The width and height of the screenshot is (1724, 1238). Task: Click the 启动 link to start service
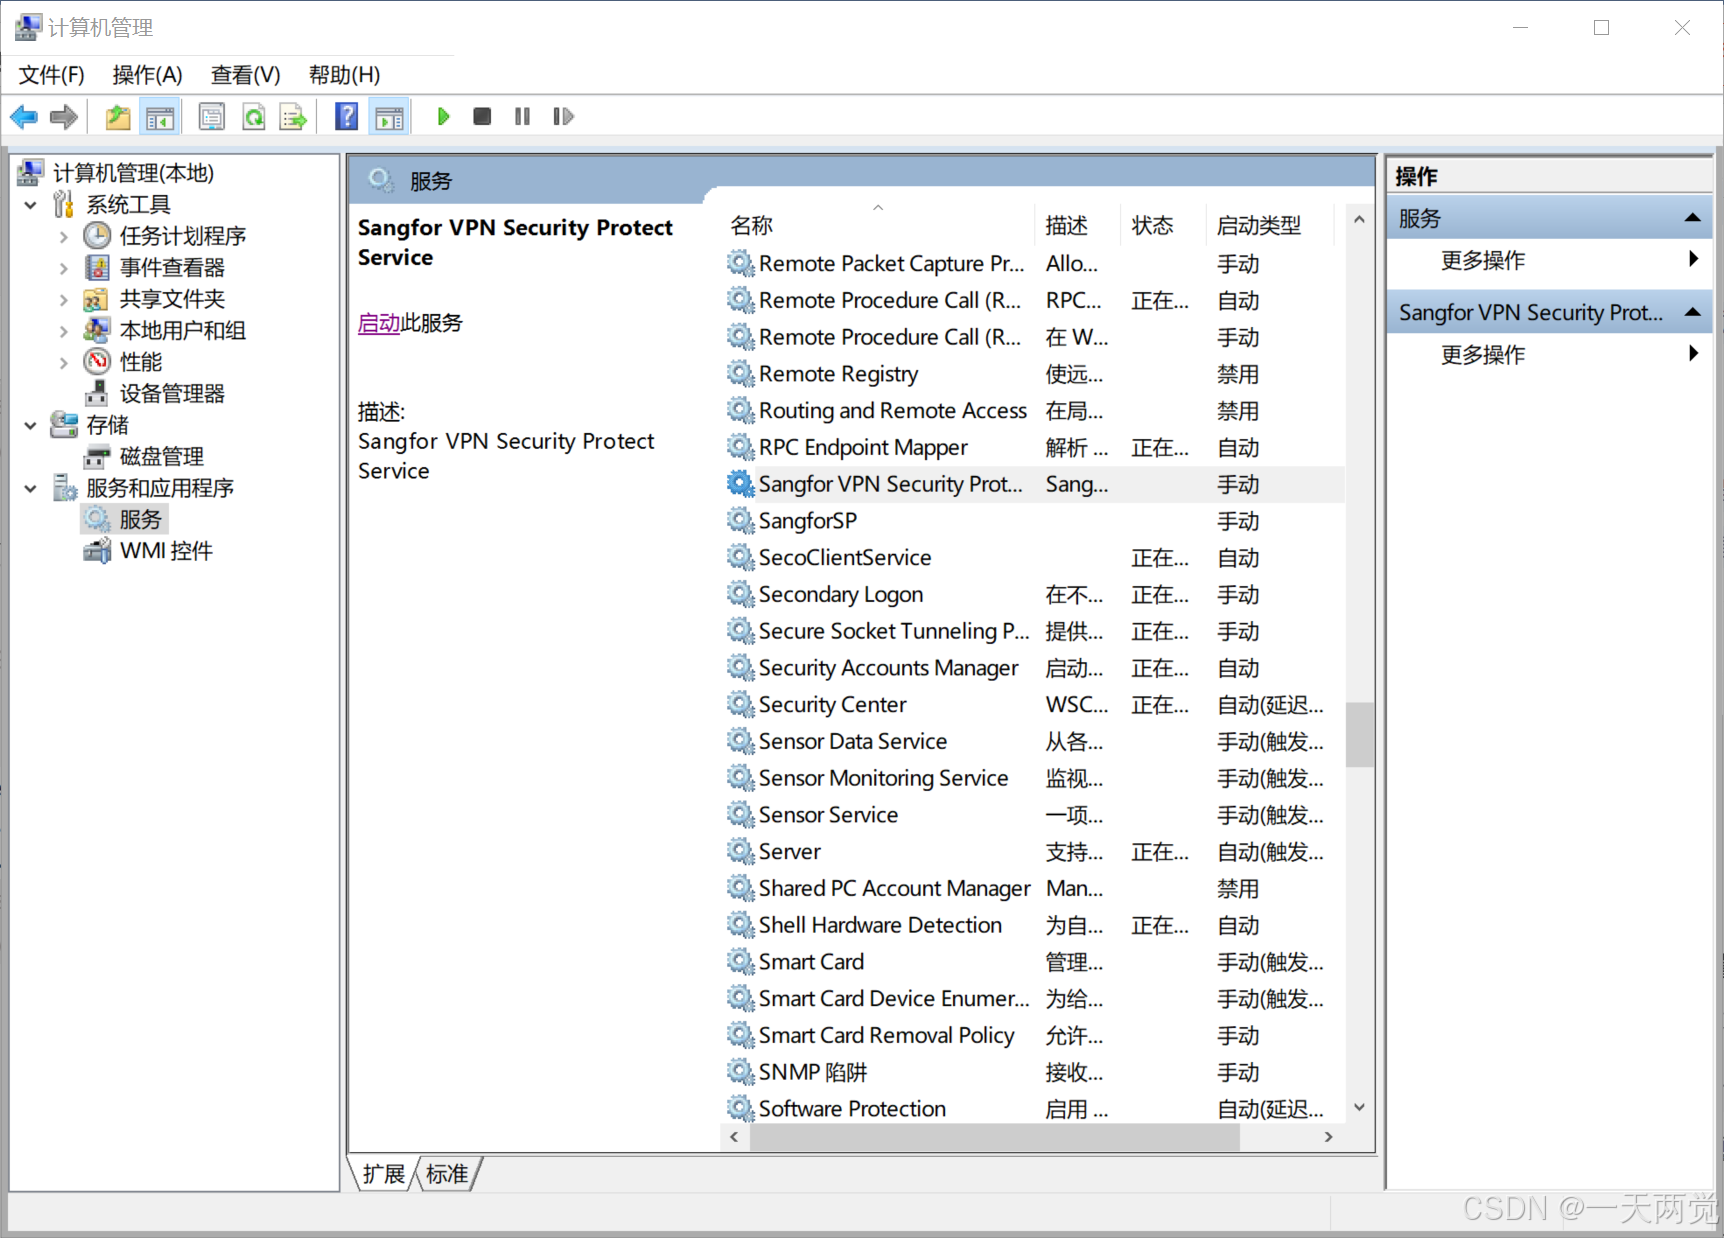pyautogui.click(x=379, y=323)
